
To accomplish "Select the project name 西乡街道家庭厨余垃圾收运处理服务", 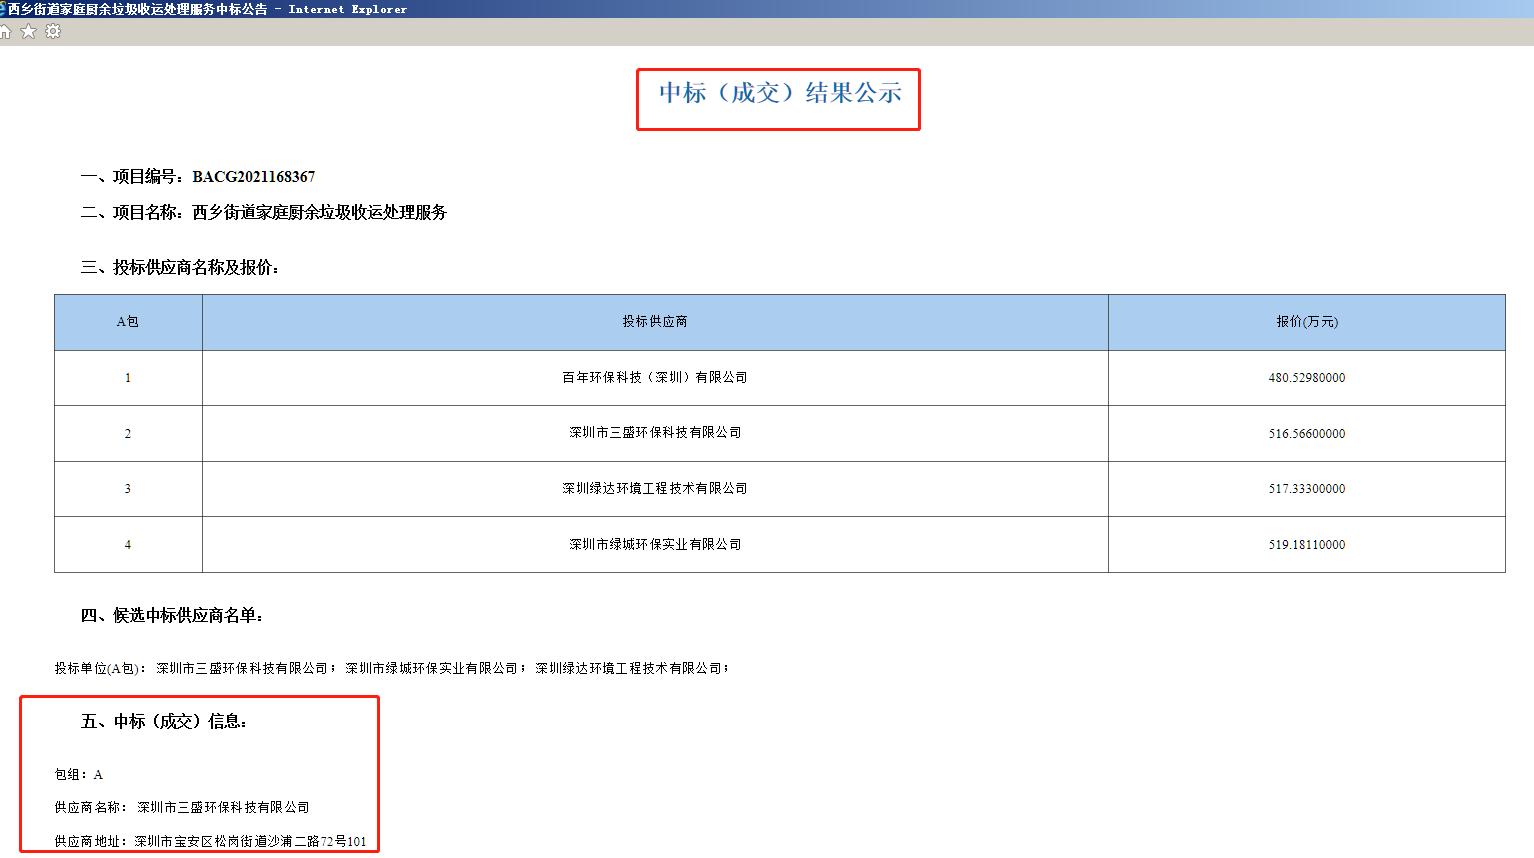I will click(318, 213).
